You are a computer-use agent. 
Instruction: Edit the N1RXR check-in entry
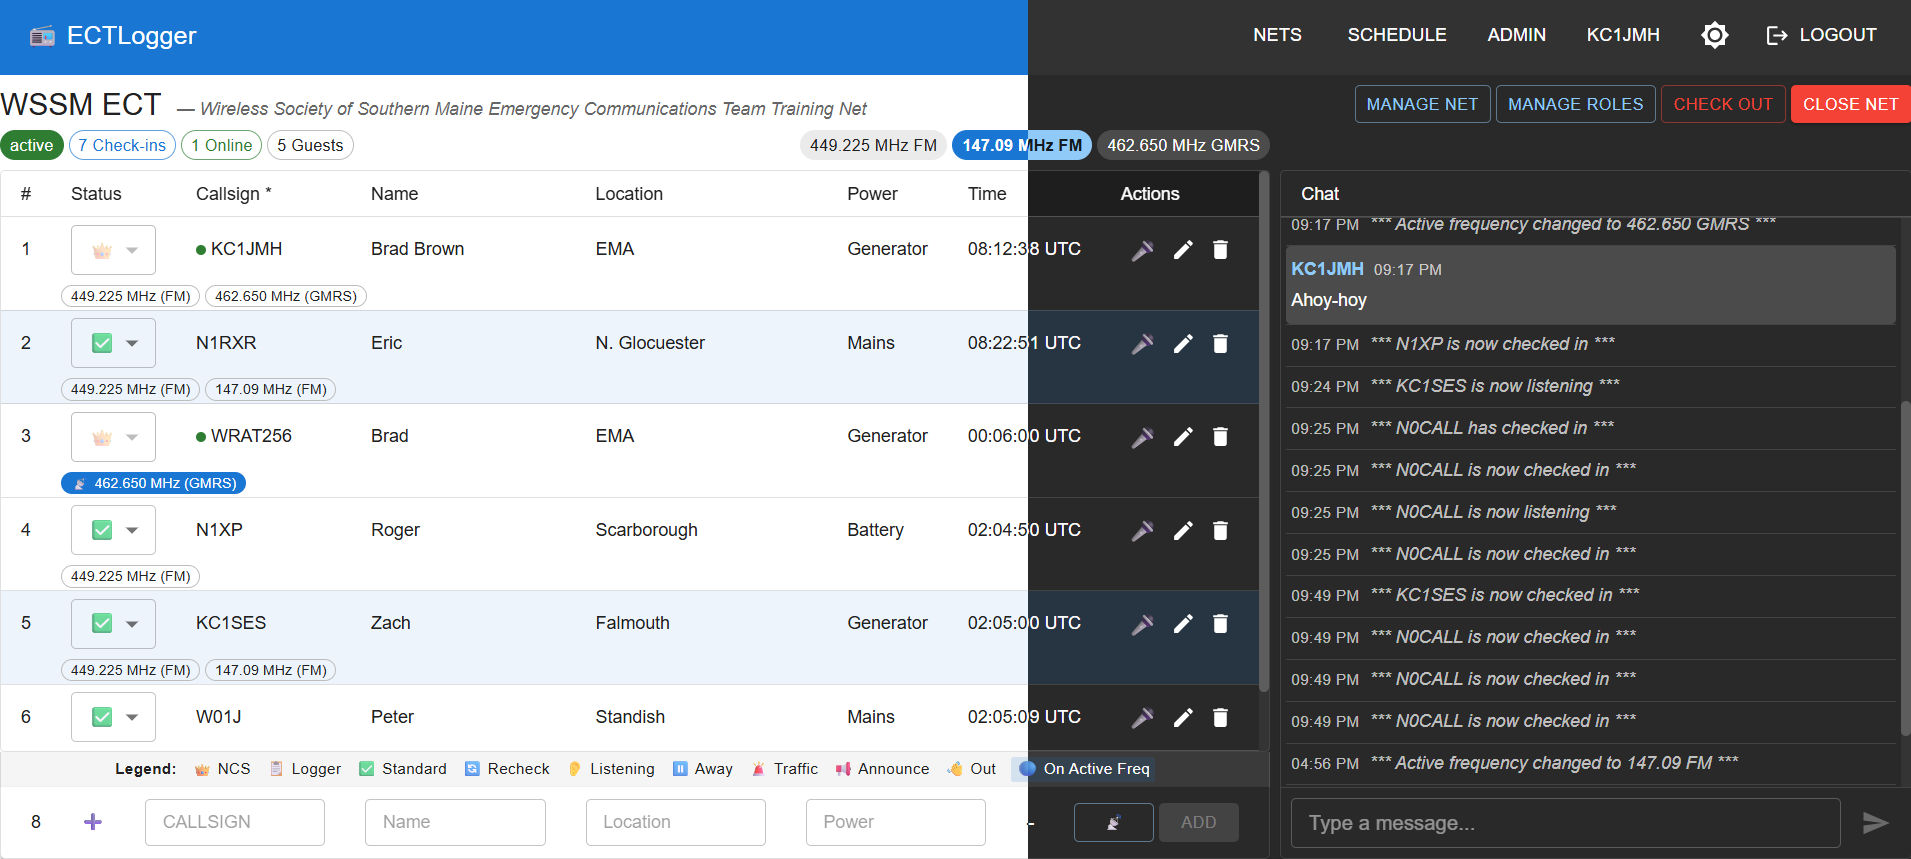point(1183,344)
